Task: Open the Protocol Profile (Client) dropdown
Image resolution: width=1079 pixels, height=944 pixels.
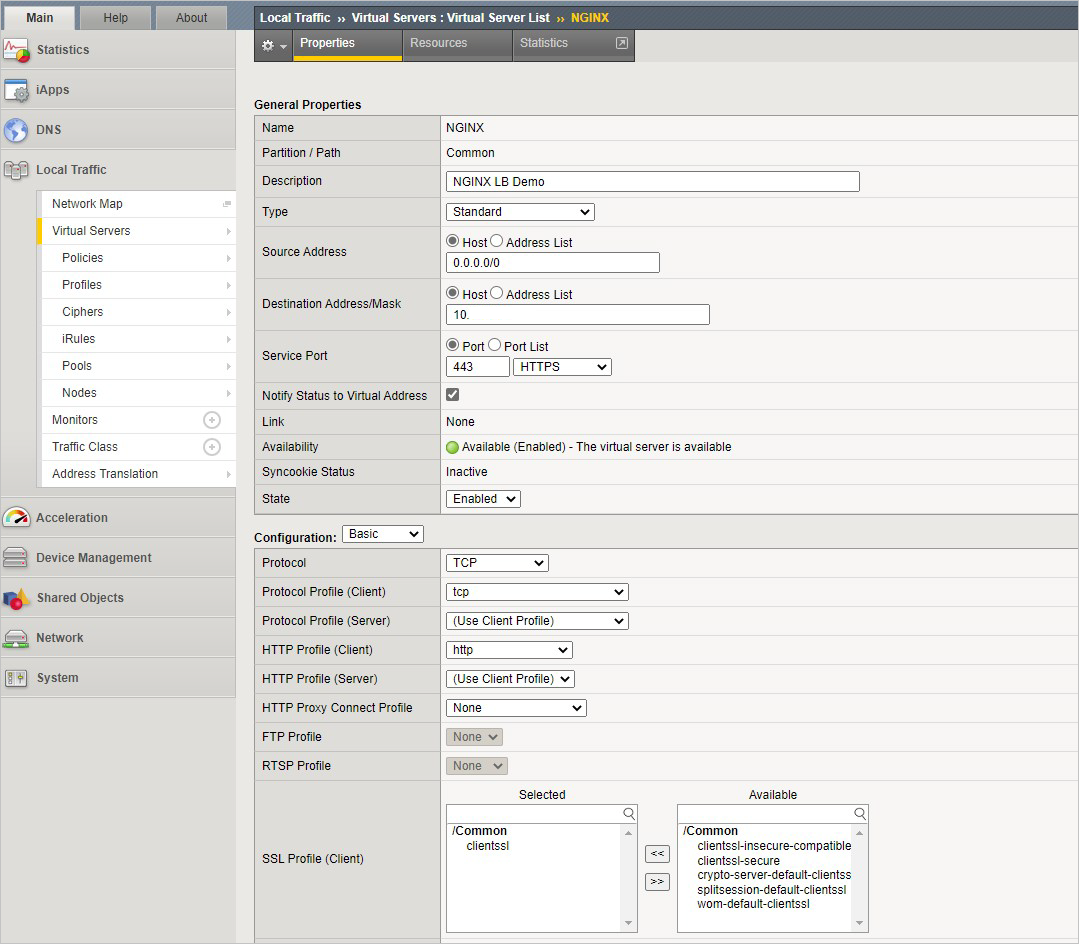Action: coord(537,591)
